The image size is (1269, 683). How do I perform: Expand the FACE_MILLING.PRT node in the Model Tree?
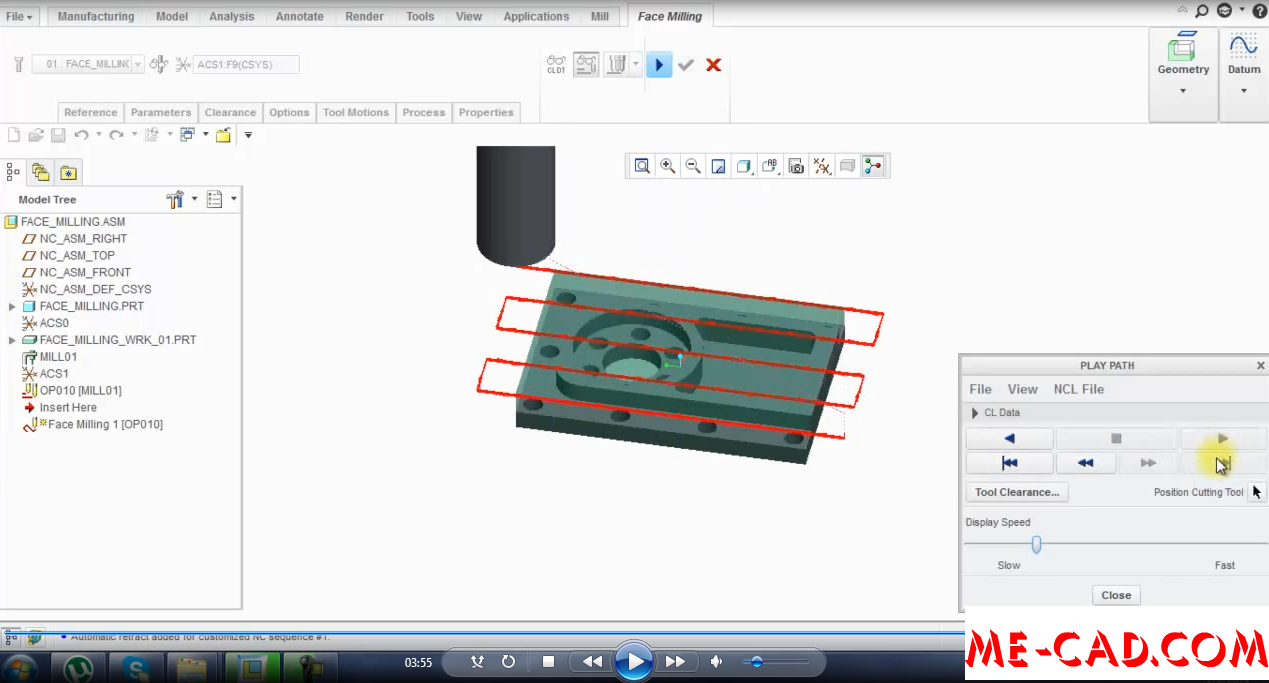[x=11, y=306]
